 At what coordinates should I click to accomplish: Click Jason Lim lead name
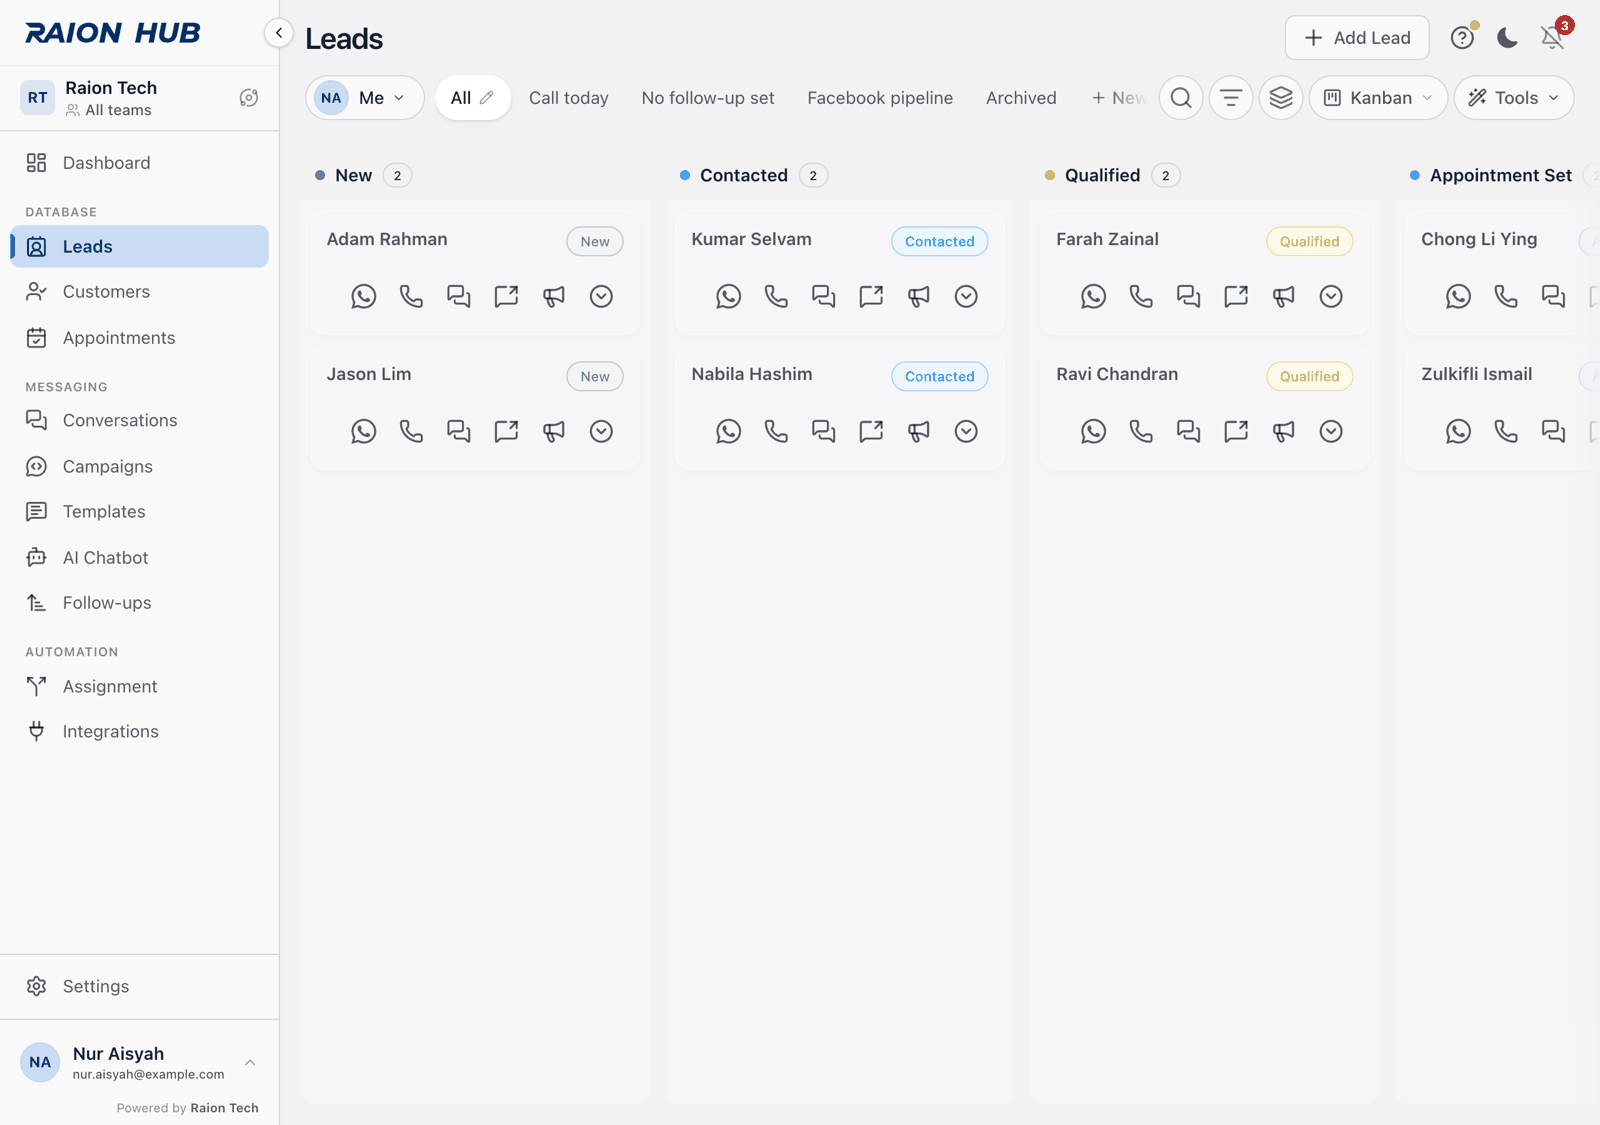coord(369,374)
